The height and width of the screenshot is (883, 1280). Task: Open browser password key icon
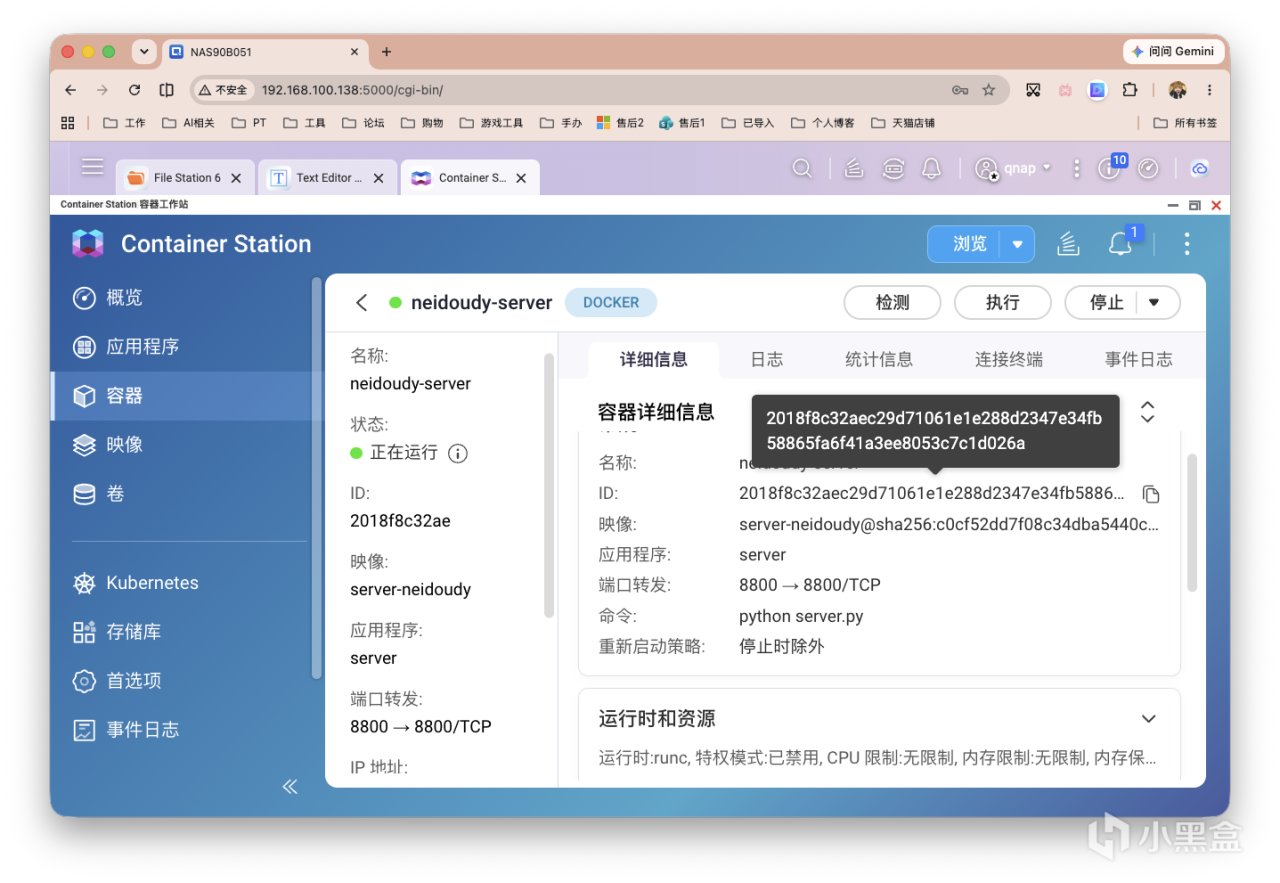[x=960, y=90]
